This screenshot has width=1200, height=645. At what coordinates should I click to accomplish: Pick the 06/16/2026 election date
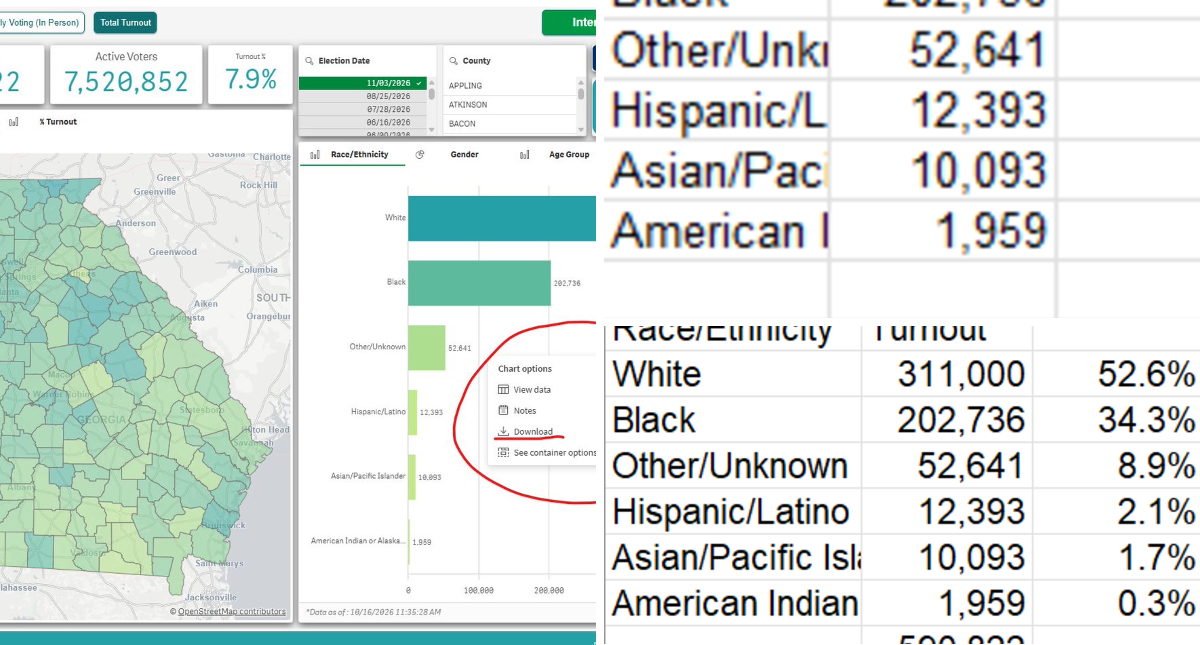[363, 122]
